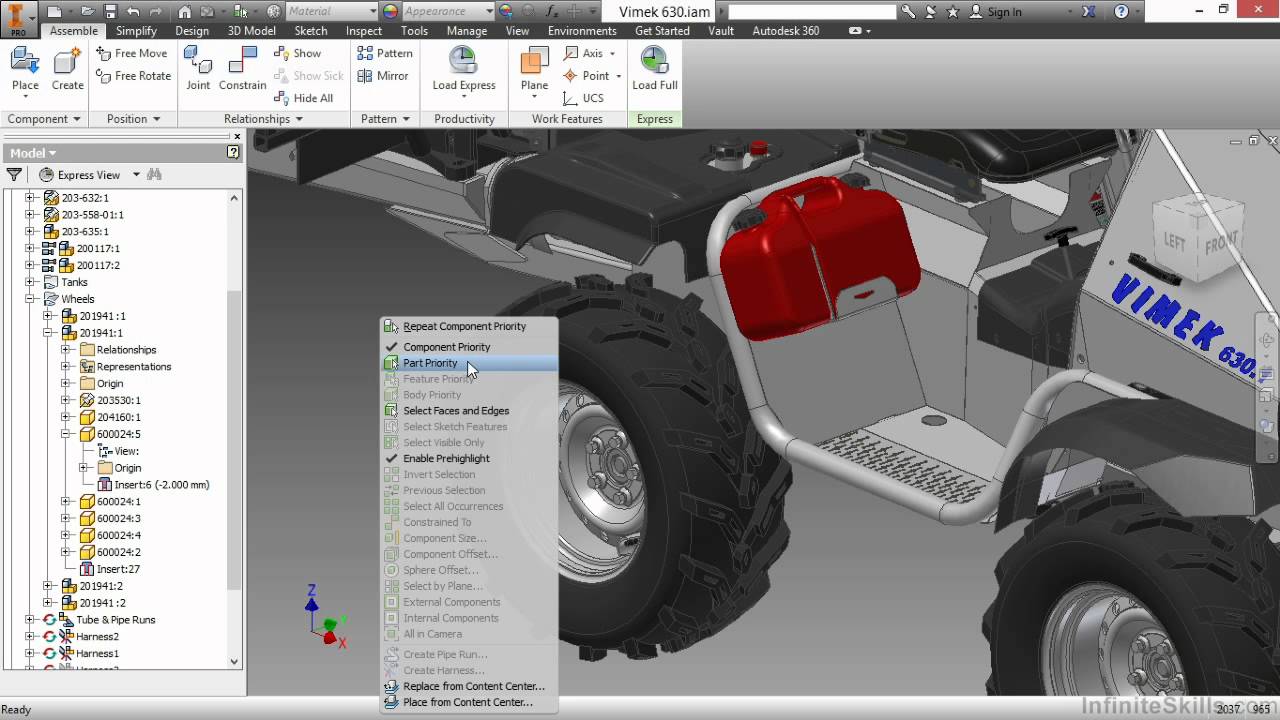Click the Autodesk Exchange X icon
Image resolution: width=1280 pixels, height=720 pixels.
(1090, 12)
